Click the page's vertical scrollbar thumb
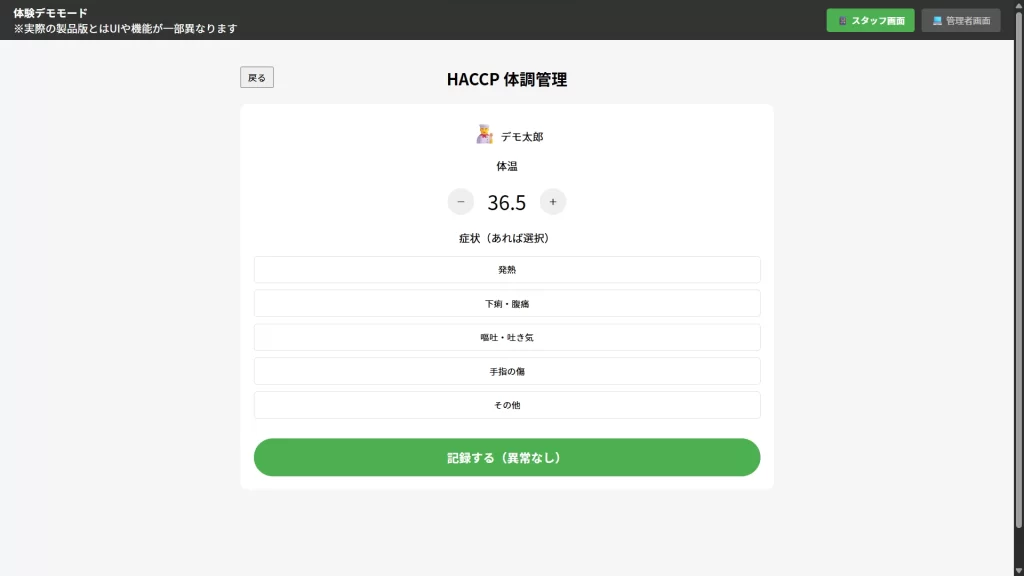This screenshot has height=576, width=1024. click(x=1018, y=268)
